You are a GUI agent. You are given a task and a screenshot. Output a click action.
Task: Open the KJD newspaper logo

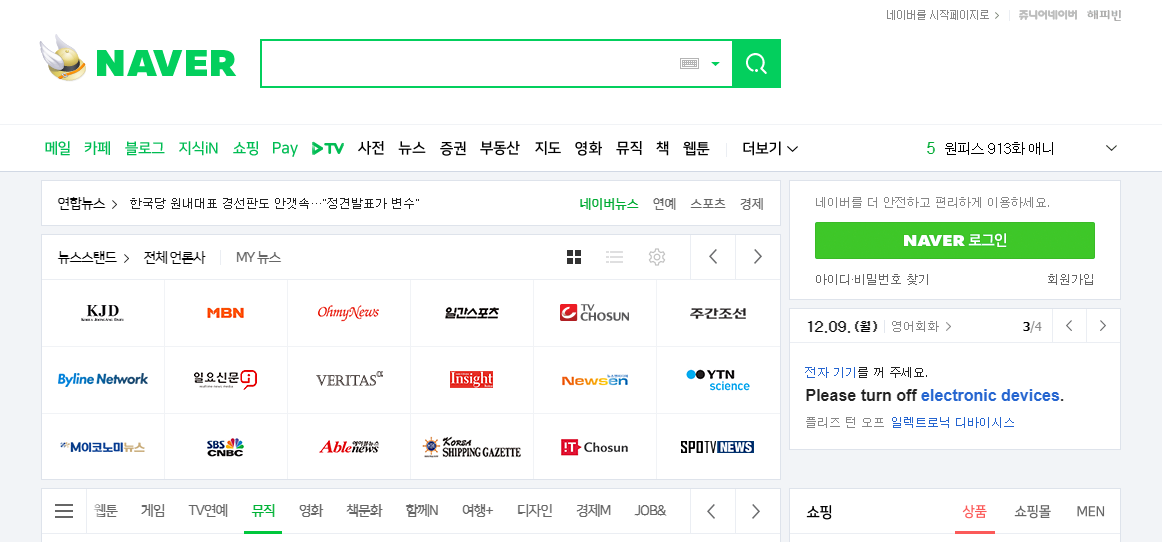tap(103, 313)
